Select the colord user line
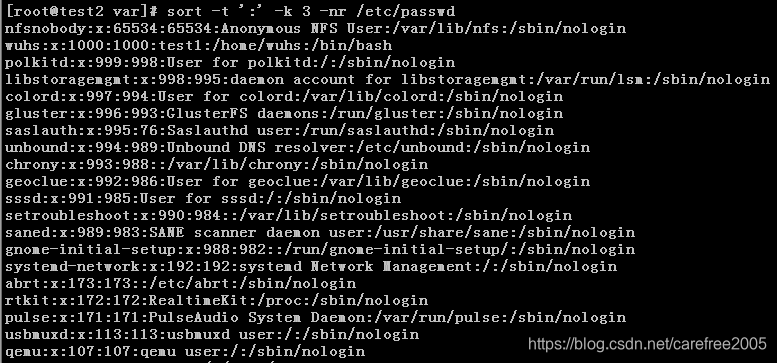Viewport: 777px width, 363px height. tap(284, 97)
